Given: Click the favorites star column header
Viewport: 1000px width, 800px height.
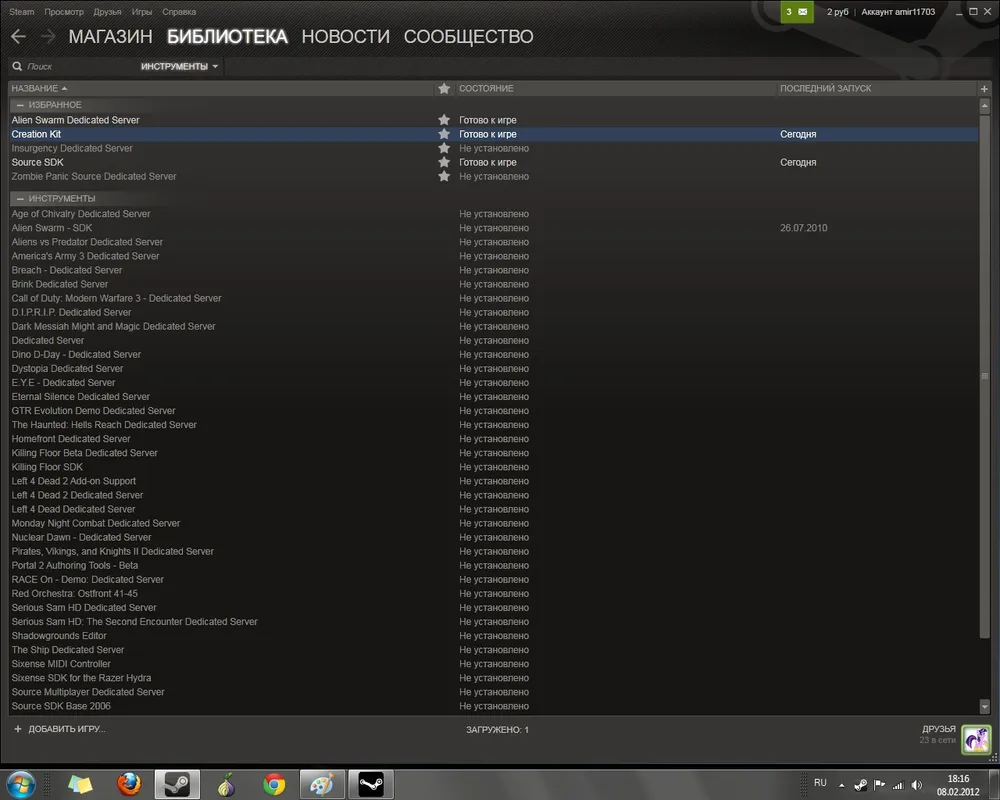Looking at the screenshot, I should [x=444, y=89].
